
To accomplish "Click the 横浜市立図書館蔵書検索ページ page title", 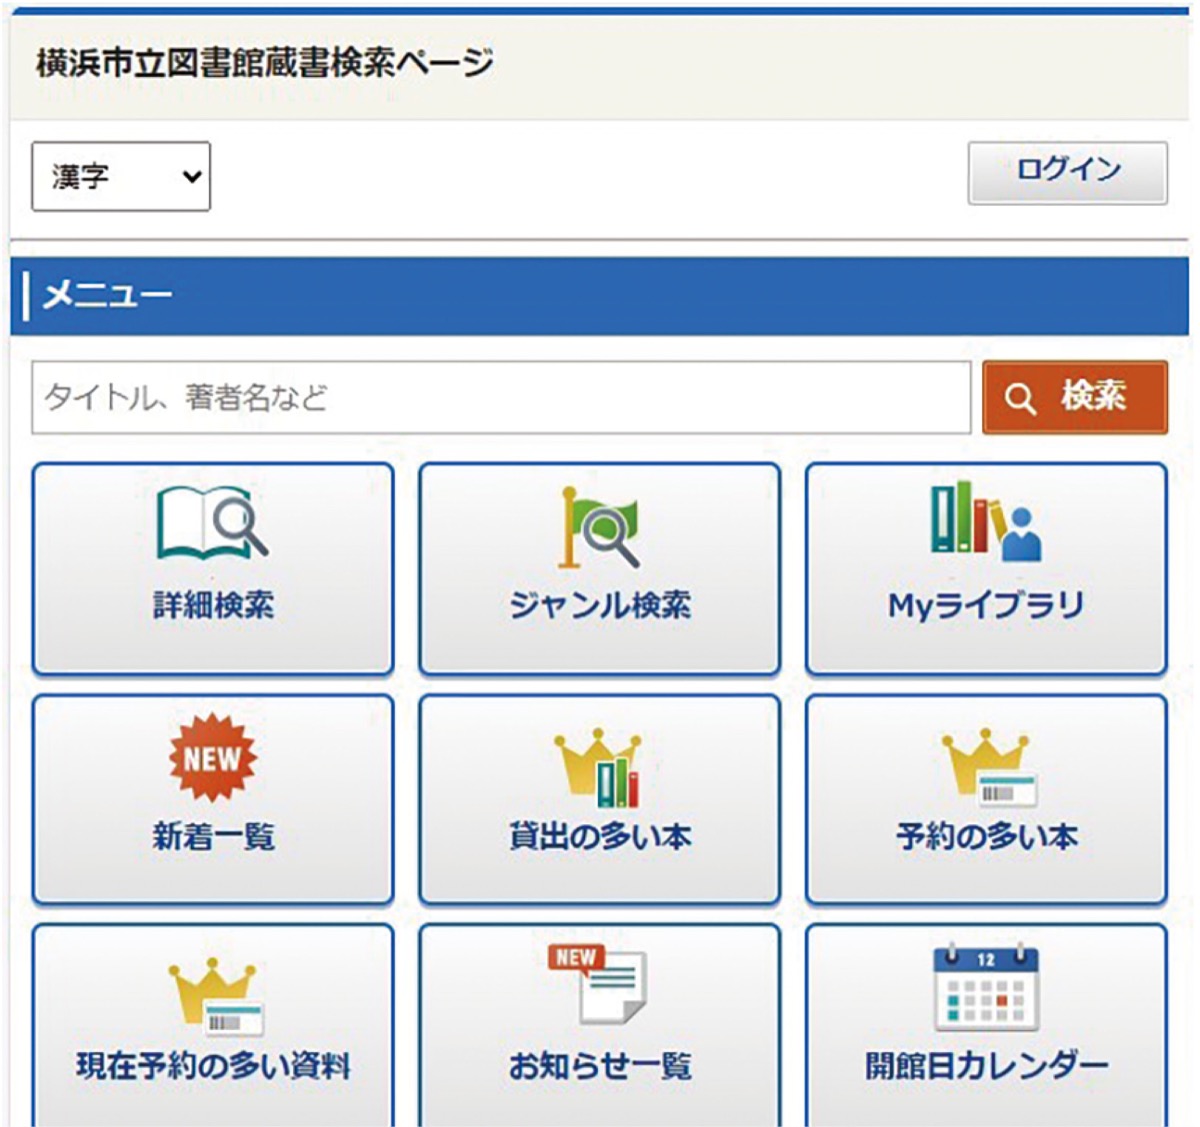I will coord(265,63).
